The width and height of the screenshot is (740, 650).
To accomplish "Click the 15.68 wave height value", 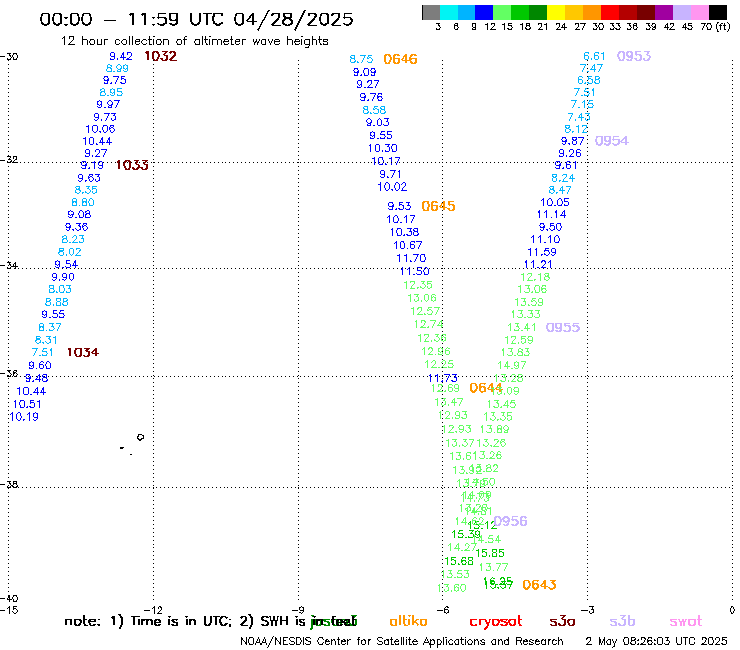I will 459,561.
